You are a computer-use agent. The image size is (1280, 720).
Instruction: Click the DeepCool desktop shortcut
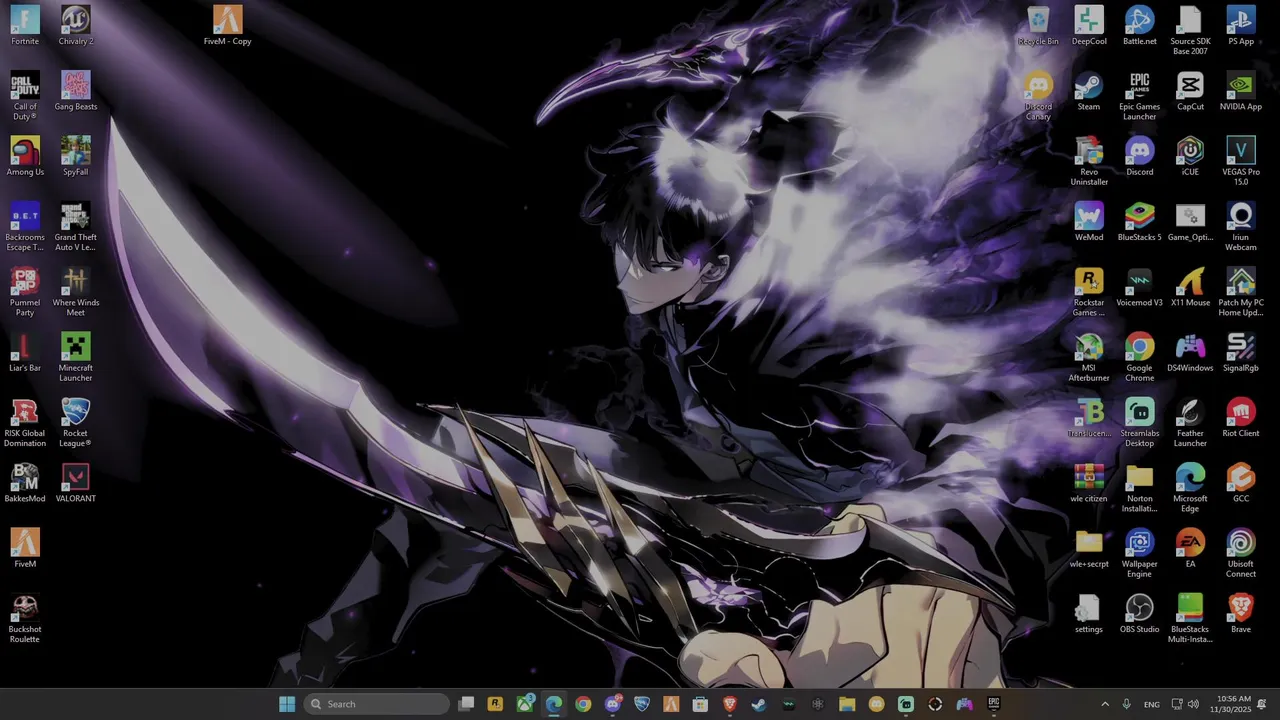(x=1089, y=26)
